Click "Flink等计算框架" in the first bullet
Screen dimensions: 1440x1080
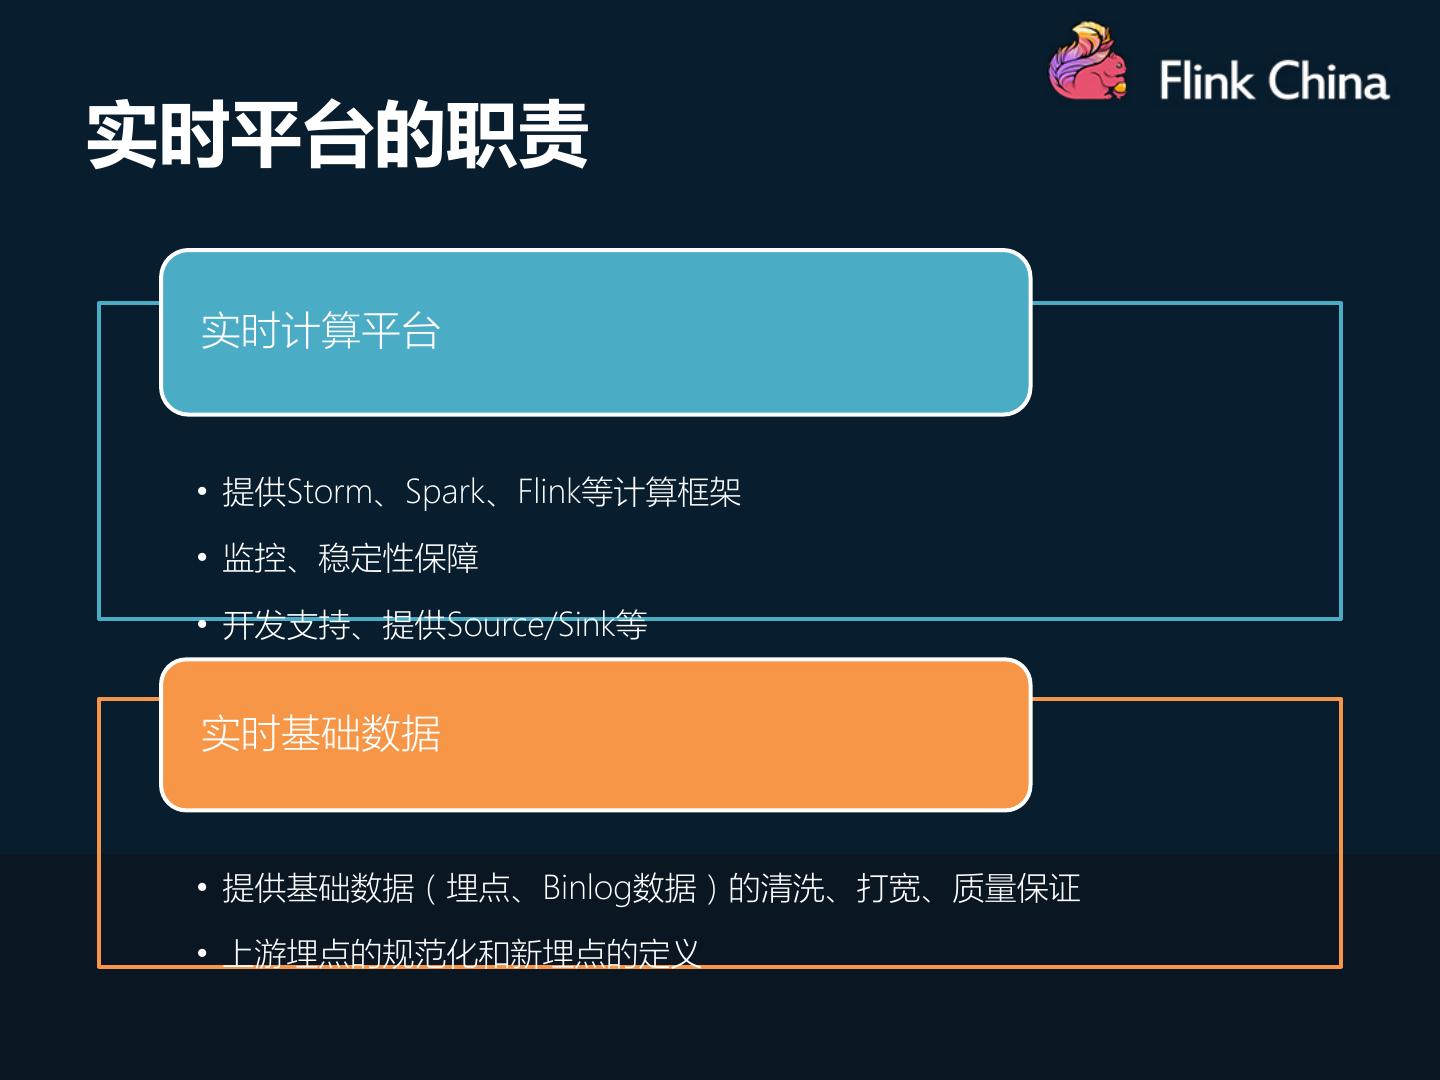629,492
